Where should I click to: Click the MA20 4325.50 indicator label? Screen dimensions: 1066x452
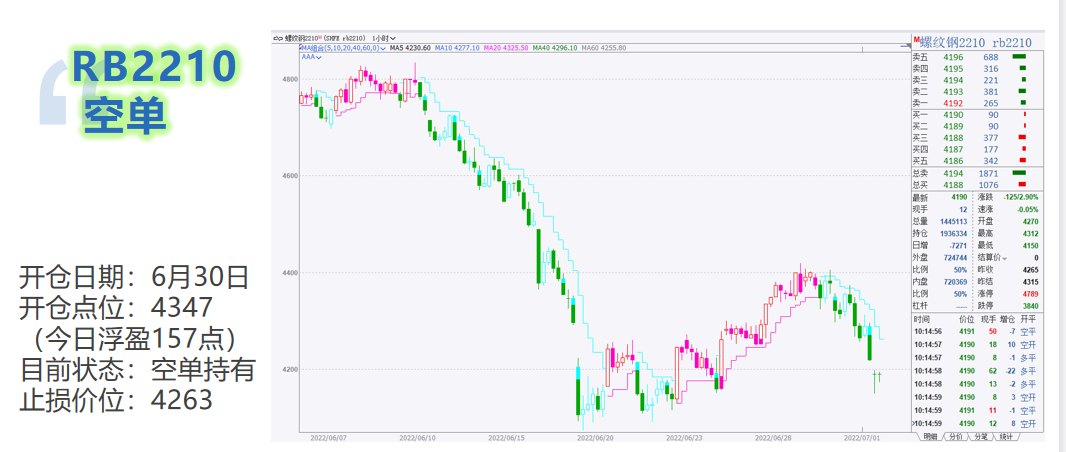[506, 47]
